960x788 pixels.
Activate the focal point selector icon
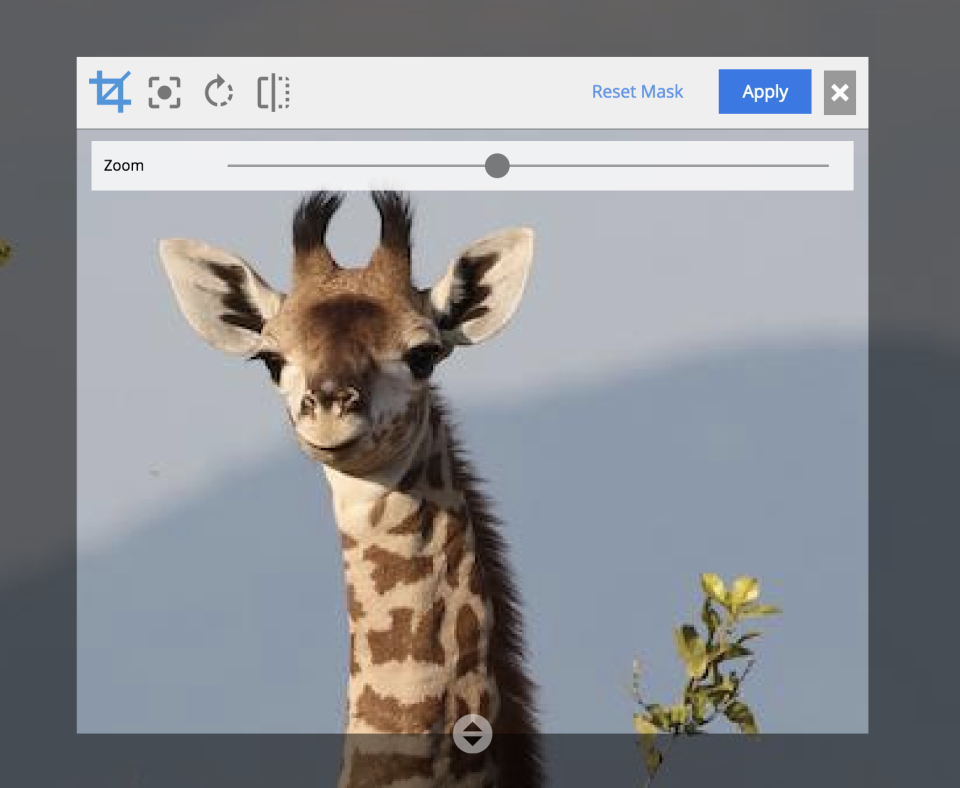point(164,91)
